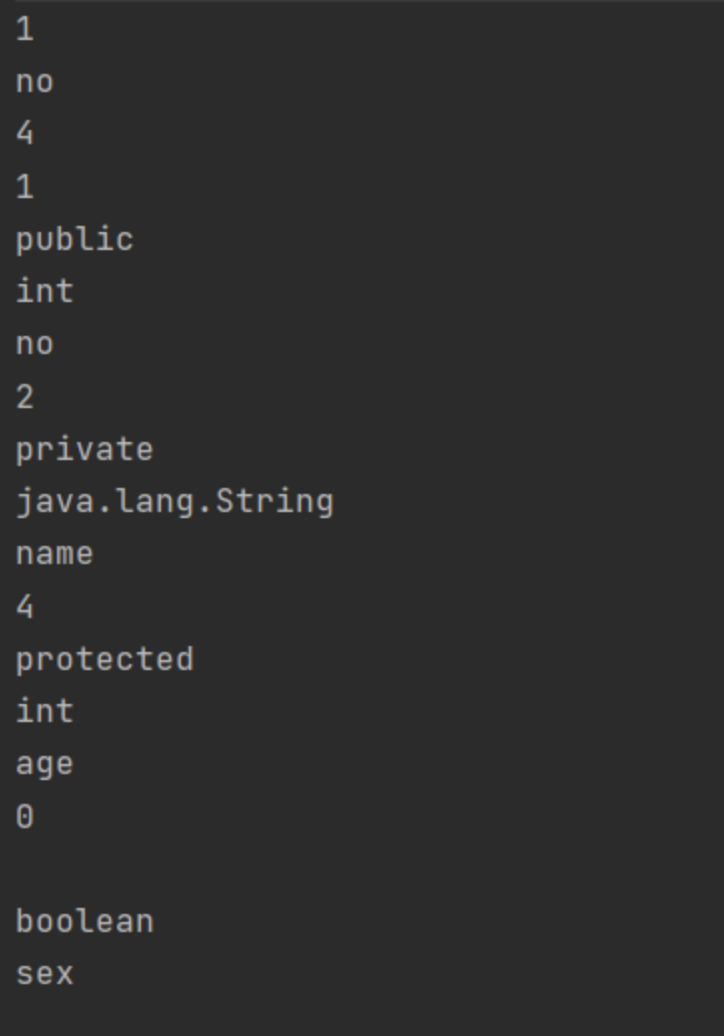Click the "int" line directly below "protected"
This screenshot has width=724, height=1036.
coord(44,712)
